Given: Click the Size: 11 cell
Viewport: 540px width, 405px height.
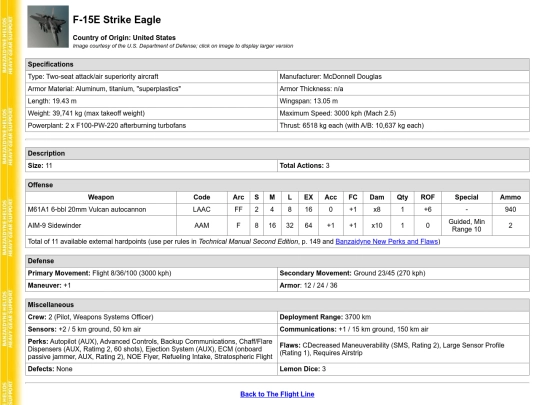Looking at the screenshot, I should [152, 166].
